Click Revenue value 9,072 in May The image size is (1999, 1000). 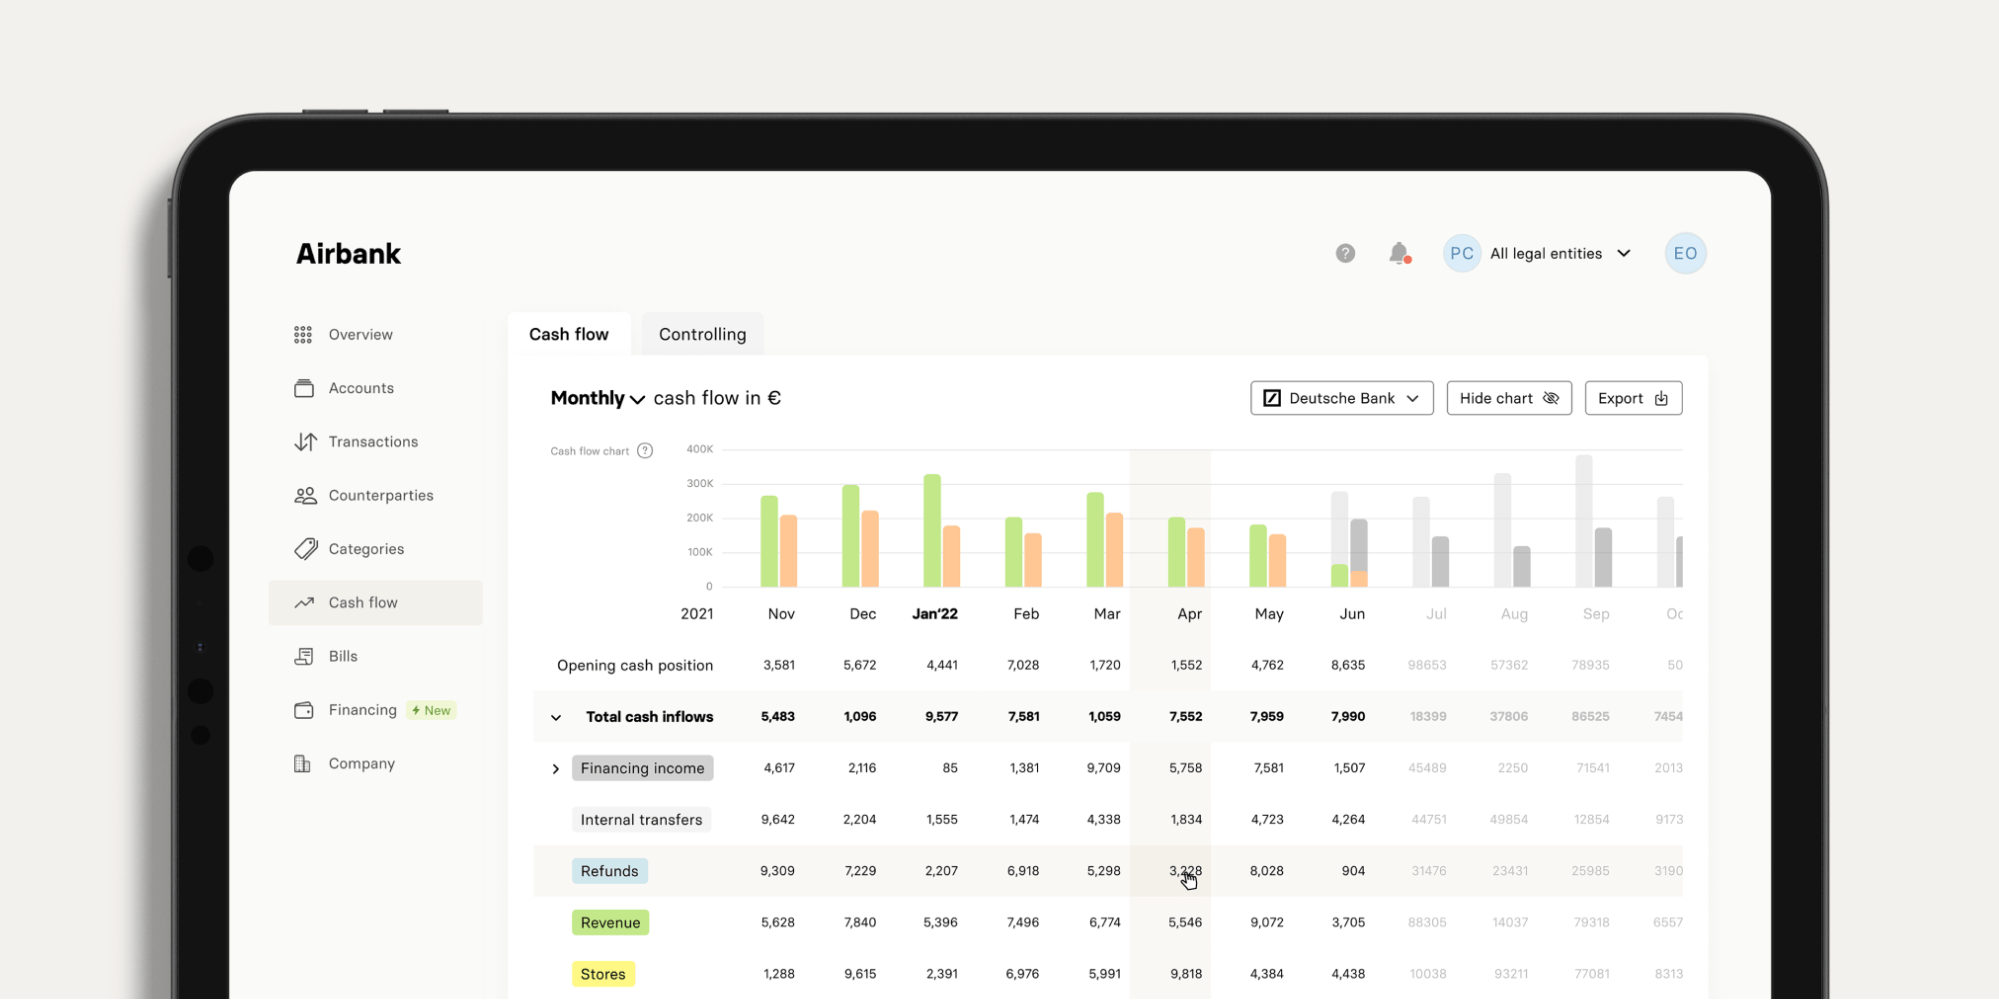(1266, 923)
